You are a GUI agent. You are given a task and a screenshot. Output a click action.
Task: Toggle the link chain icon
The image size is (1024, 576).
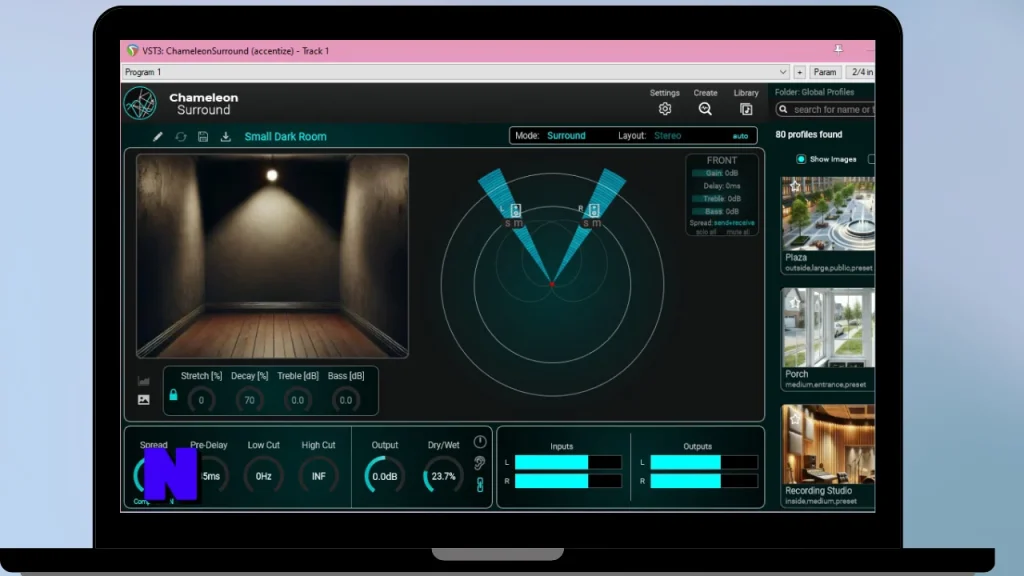480,485
